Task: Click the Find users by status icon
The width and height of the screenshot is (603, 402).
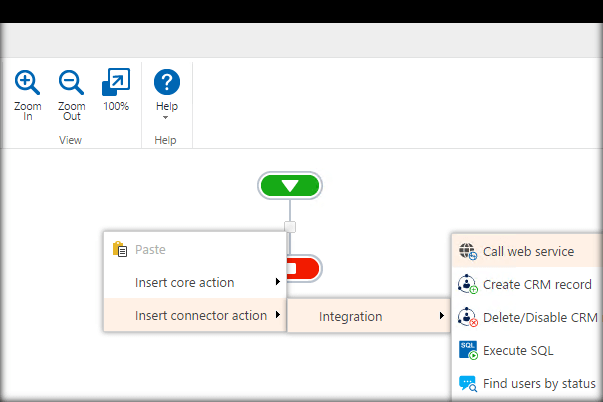Action: click(x=467, y=383)
